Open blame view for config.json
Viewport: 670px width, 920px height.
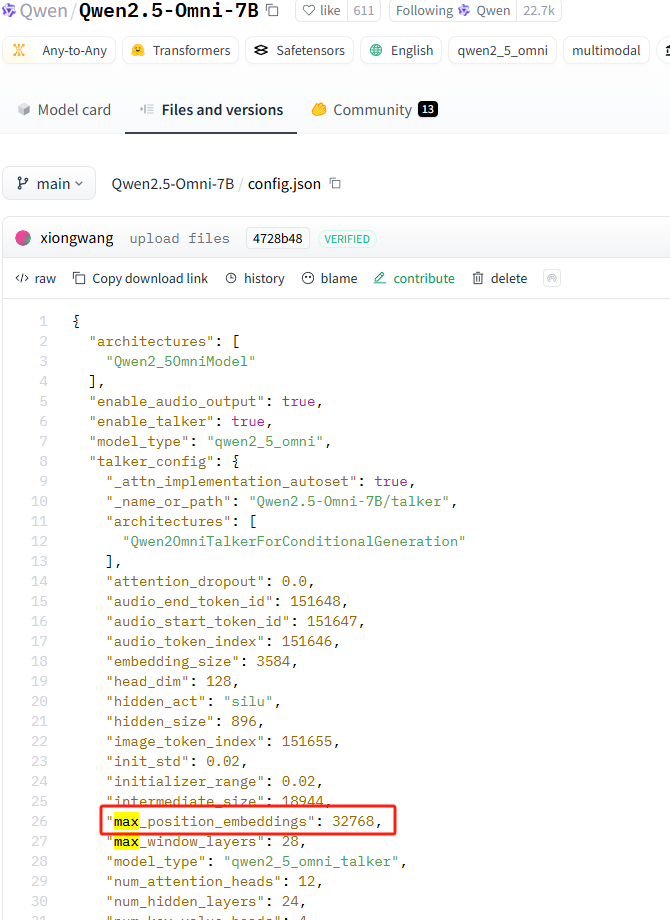(329, 278)
